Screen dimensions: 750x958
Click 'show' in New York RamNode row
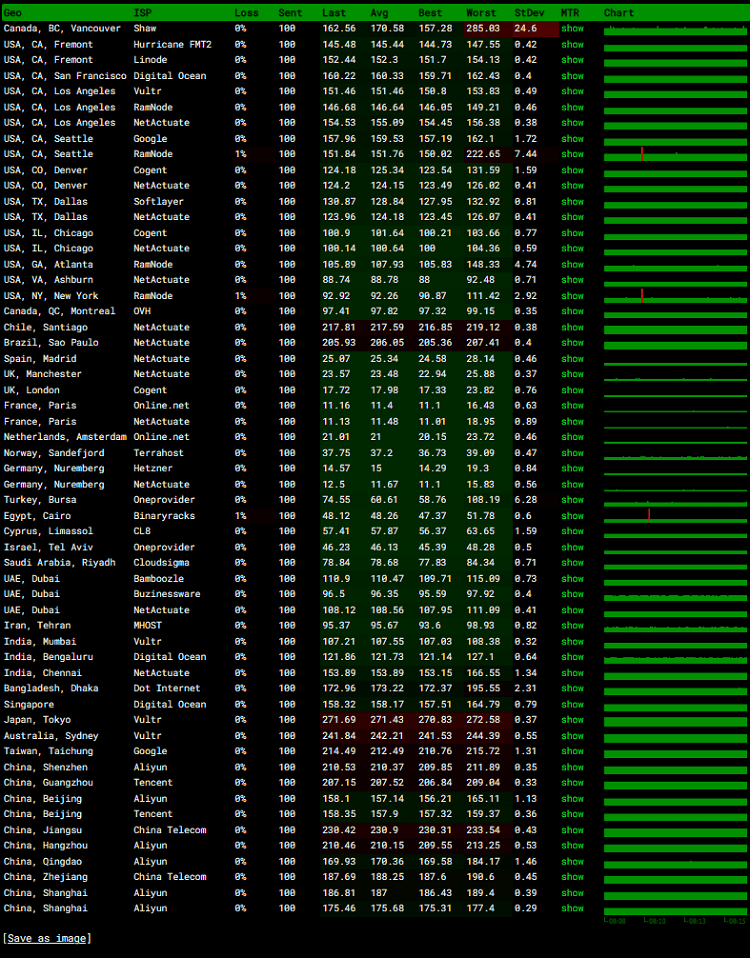point(572,295)
